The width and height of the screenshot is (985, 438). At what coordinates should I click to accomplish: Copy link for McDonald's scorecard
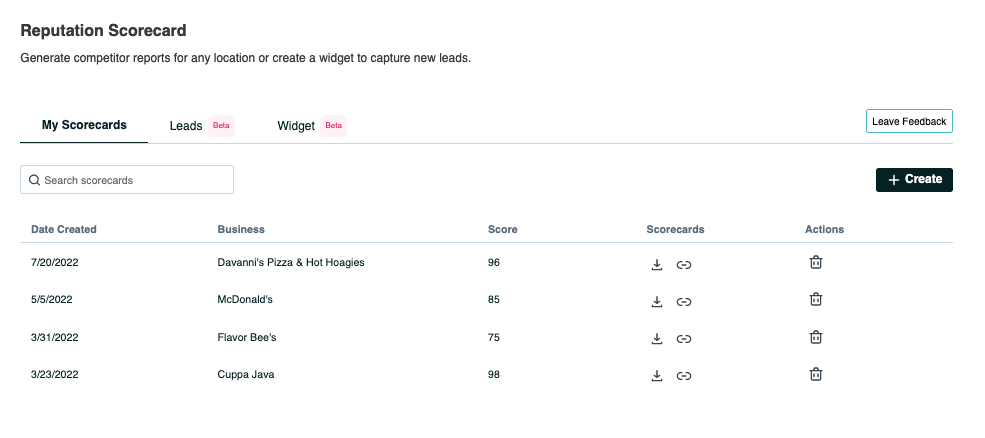(684, 301)
